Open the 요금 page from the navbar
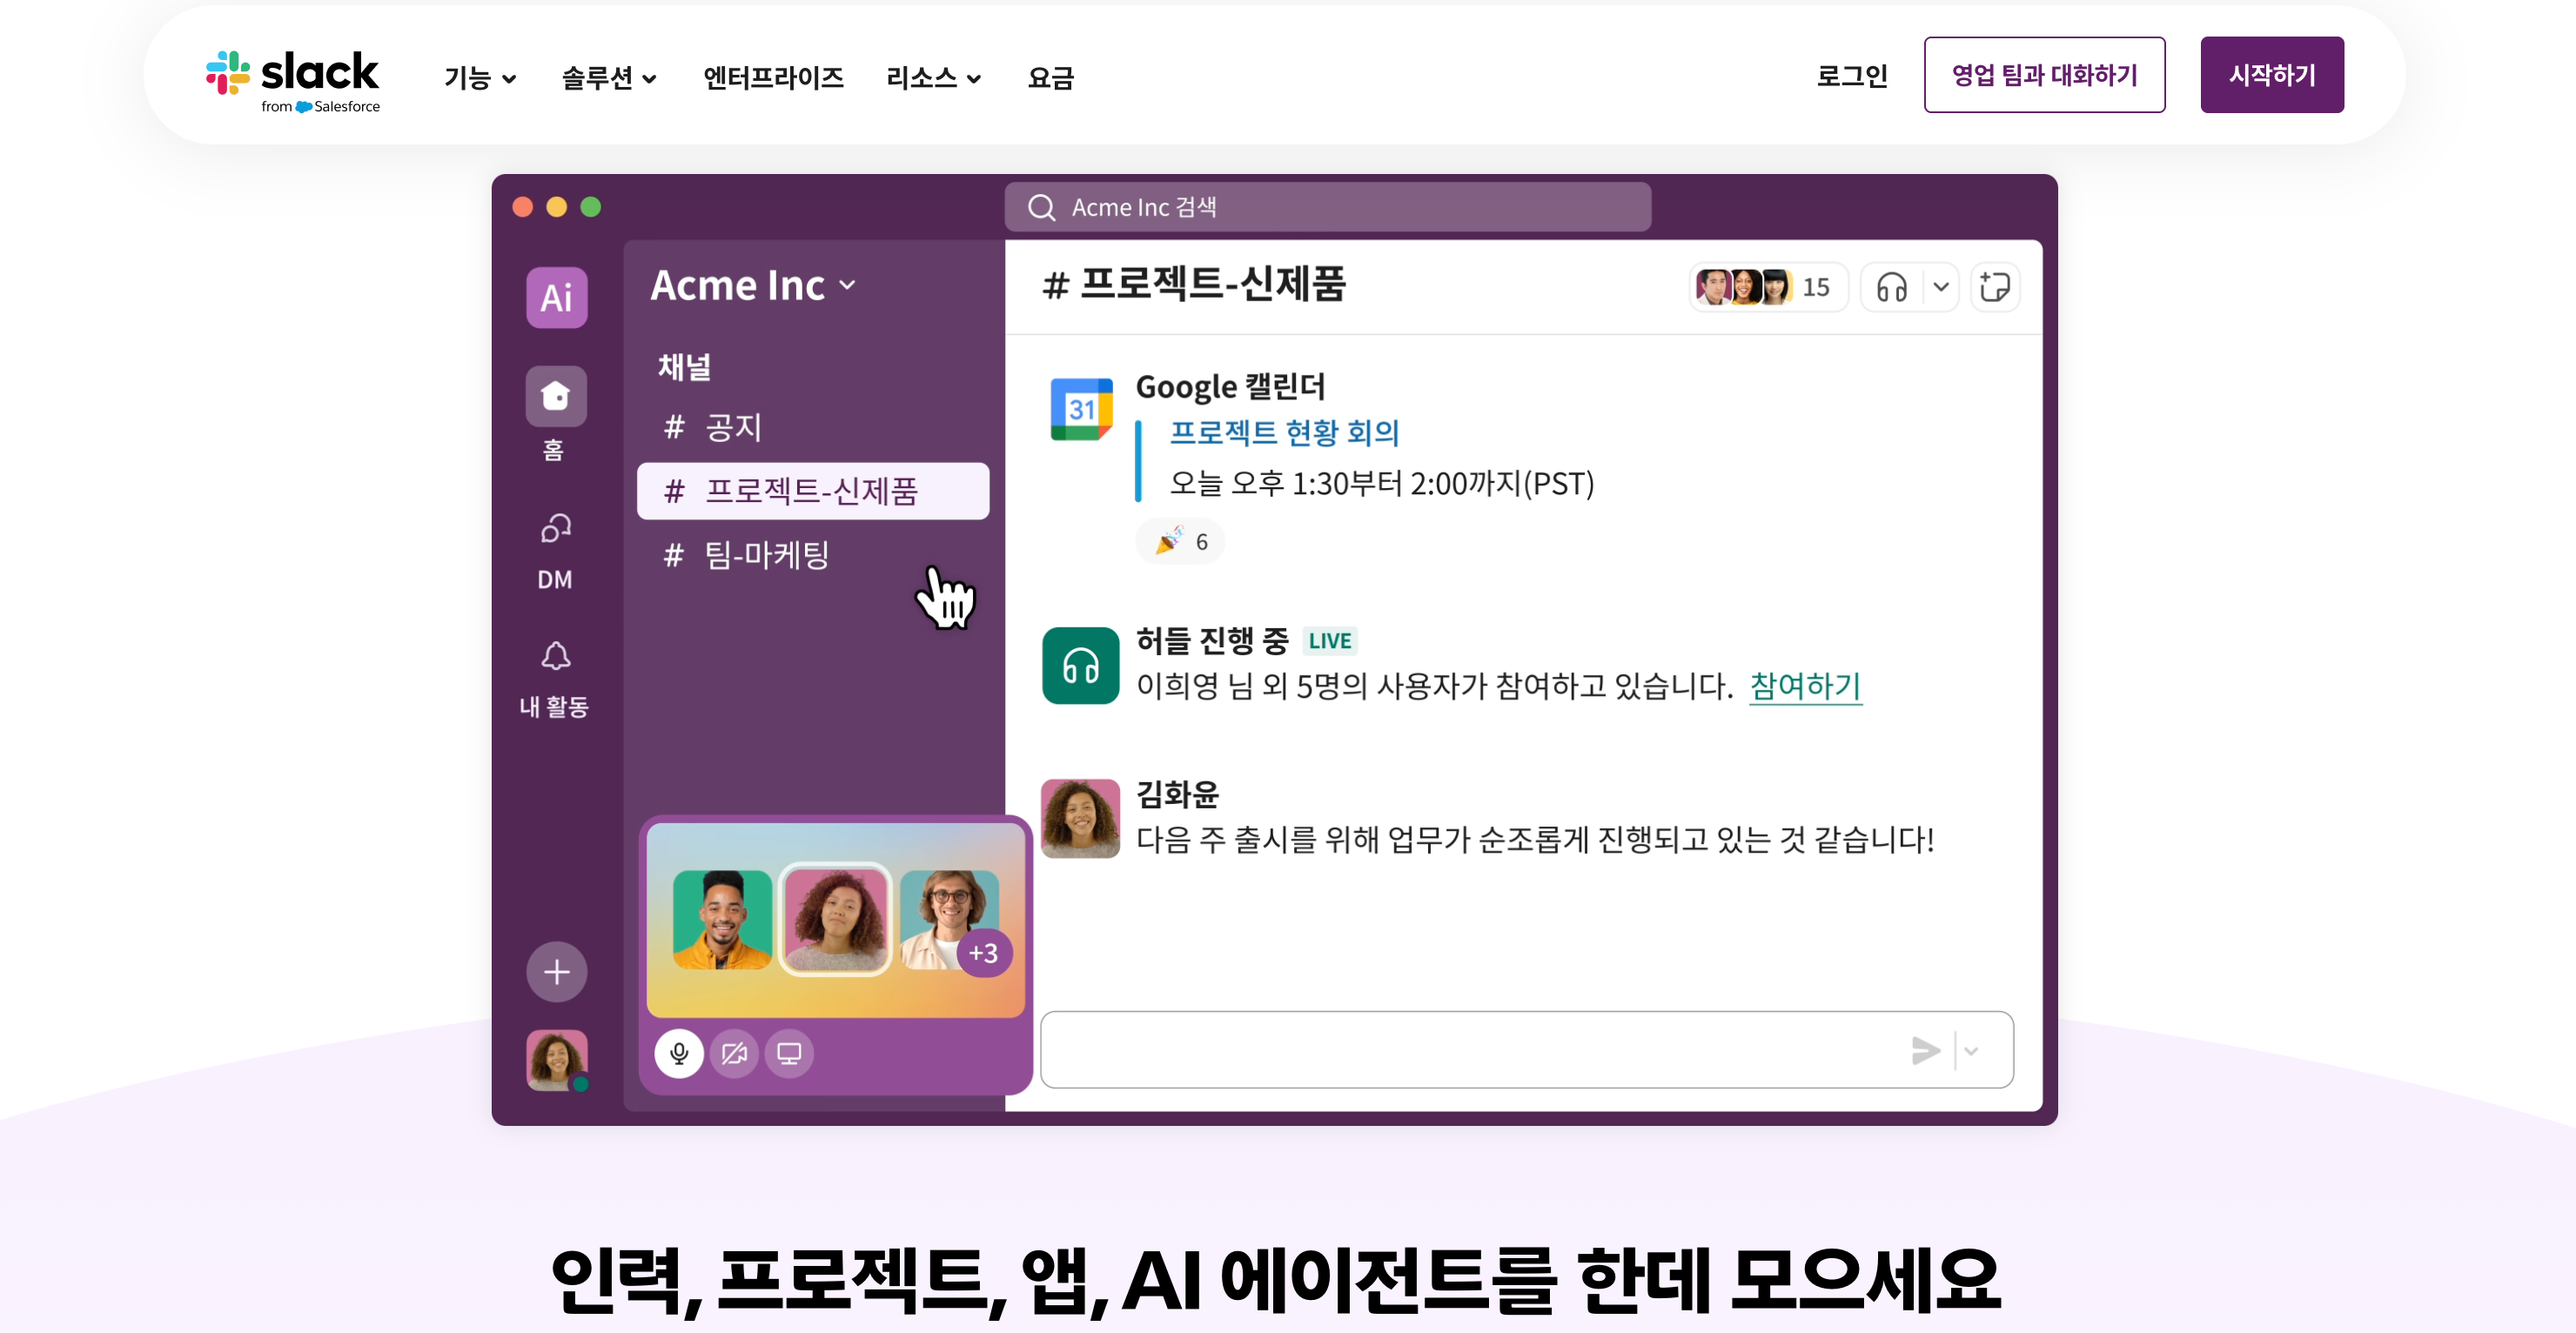This screenshot has height=1333, width=2576. tap(1050, 79)
